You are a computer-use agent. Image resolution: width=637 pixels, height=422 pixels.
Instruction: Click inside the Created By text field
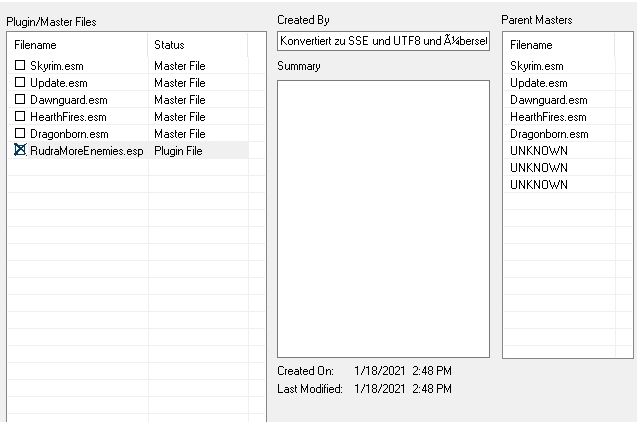pyautogui.click(x=383, y=41)
